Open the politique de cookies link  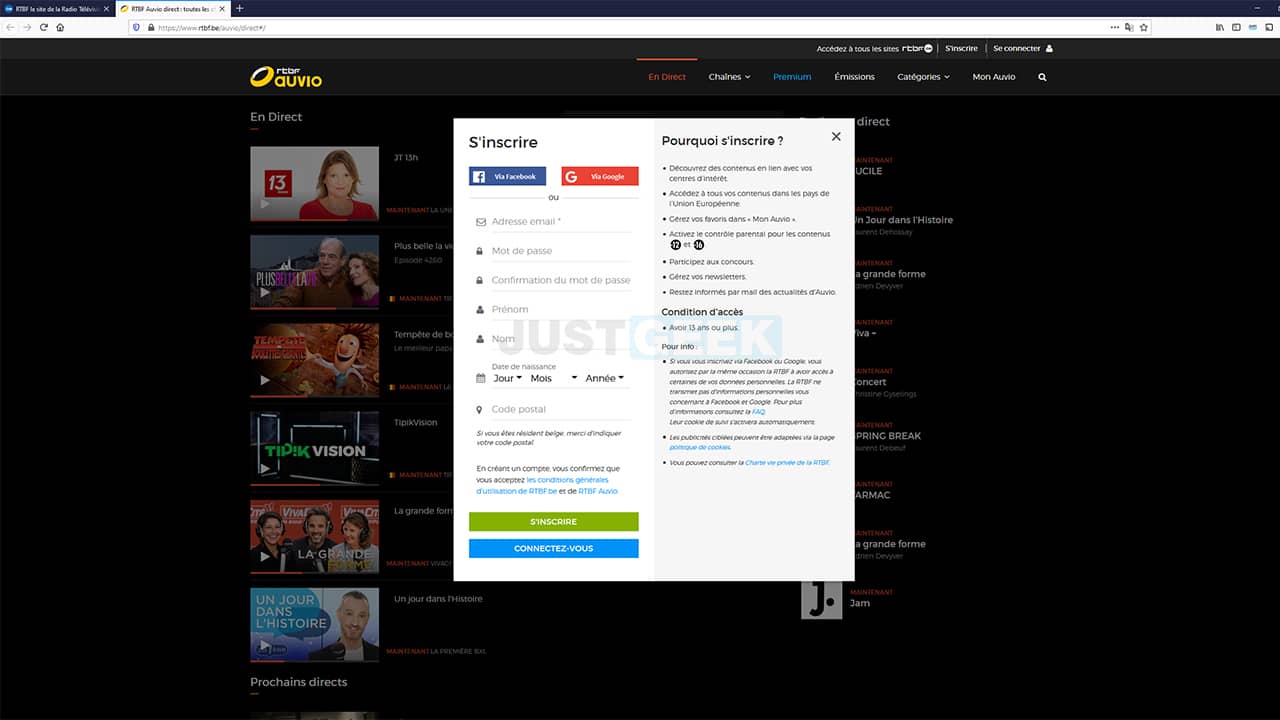(700, 447)
